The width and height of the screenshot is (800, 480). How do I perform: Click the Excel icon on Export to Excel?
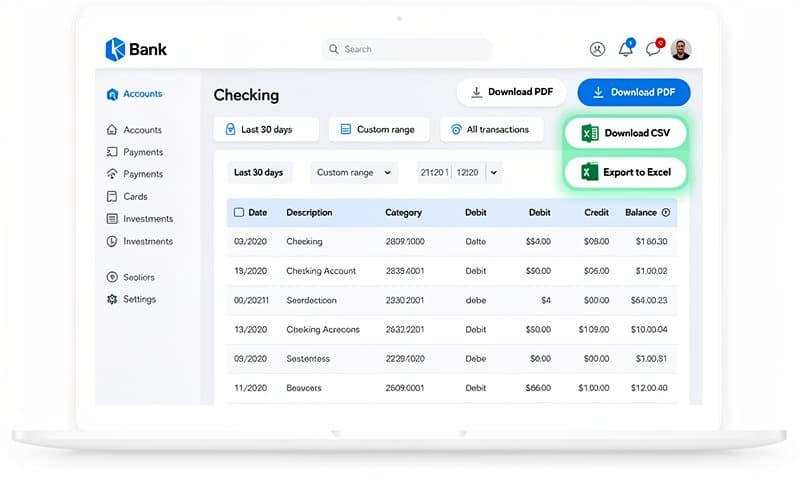pyautogui.click(x=589, y=172)
